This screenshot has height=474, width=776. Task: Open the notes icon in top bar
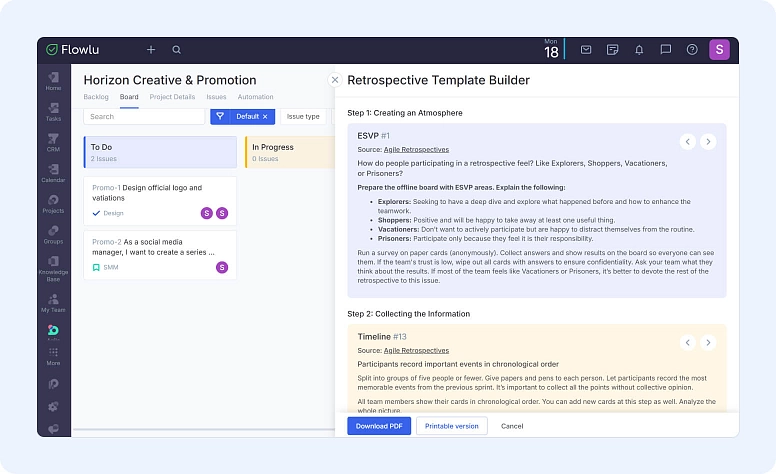coord(612,49)
